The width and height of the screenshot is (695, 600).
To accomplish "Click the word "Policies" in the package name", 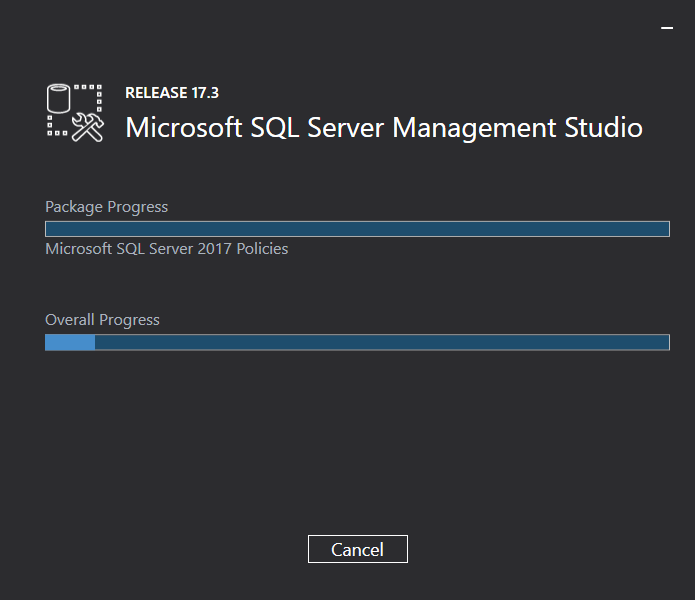I will pos(262,248).
